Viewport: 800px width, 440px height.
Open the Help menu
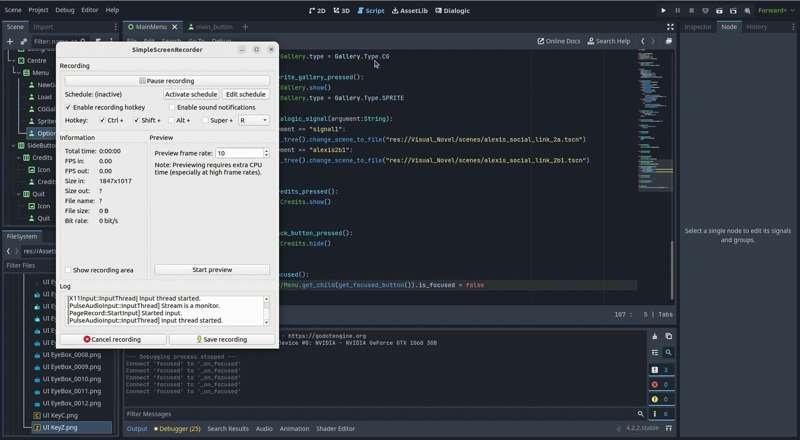click(x=112, y=10)
